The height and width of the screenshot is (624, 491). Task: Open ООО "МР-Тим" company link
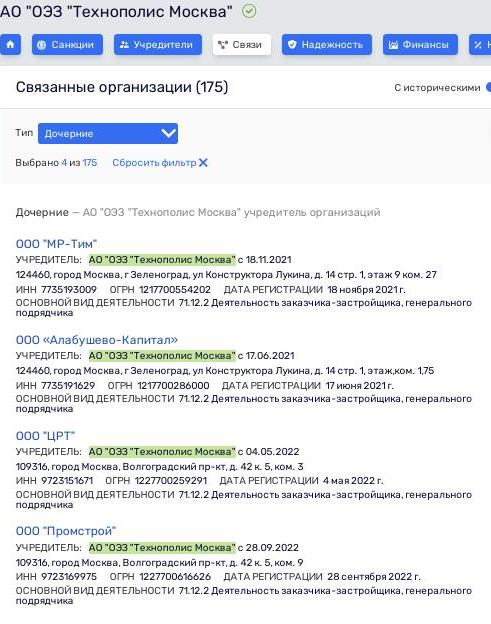tap(57, 244)
